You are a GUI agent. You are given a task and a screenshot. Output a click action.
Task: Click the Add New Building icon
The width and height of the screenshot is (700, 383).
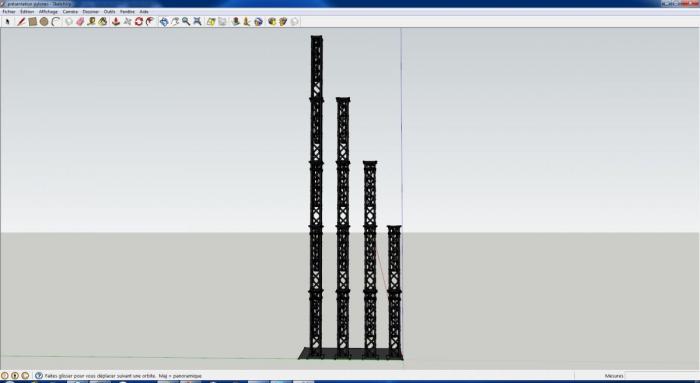(x=236, y=21)
